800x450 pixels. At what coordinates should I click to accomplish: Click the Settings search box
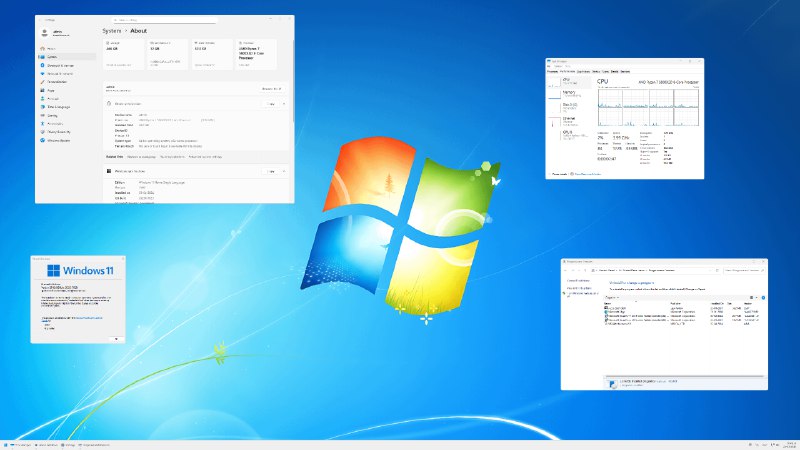165,20
